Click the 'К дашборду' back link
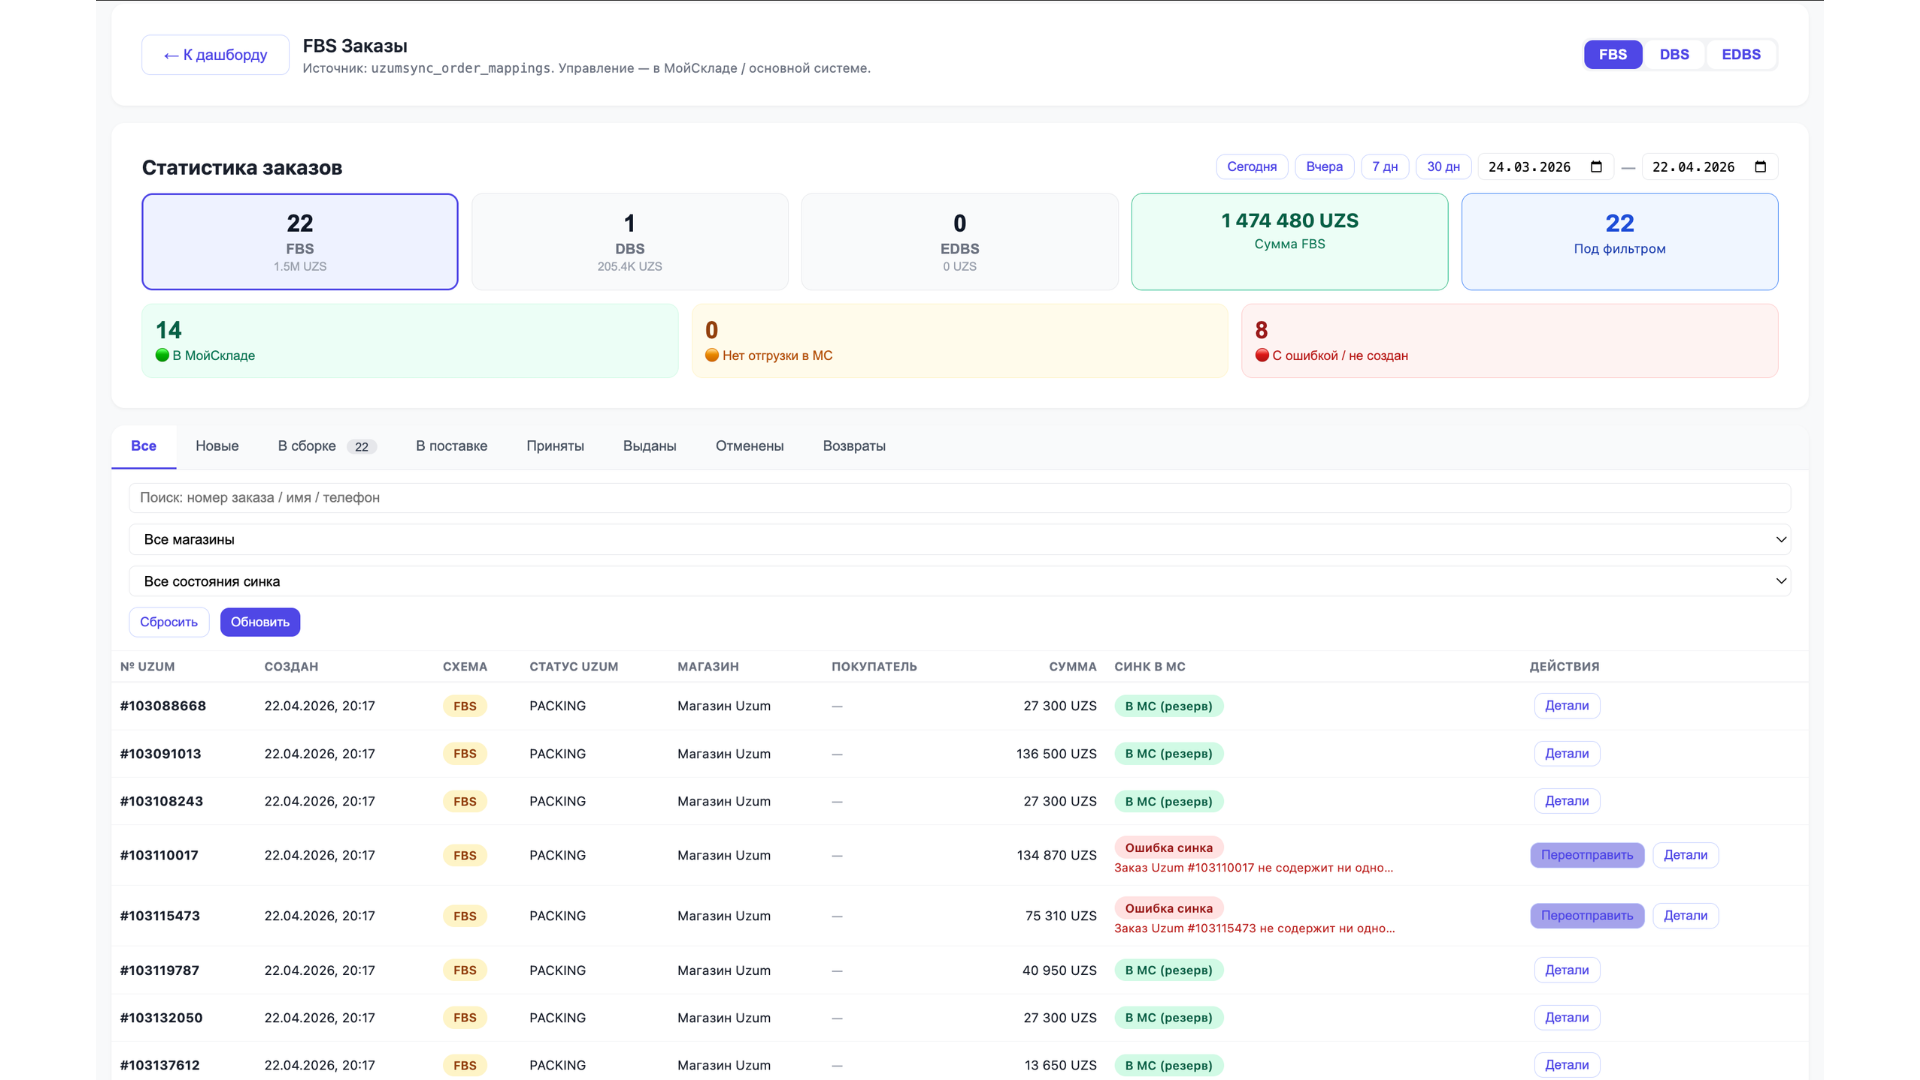1920x1080 pixels. (x=215, y=55)
